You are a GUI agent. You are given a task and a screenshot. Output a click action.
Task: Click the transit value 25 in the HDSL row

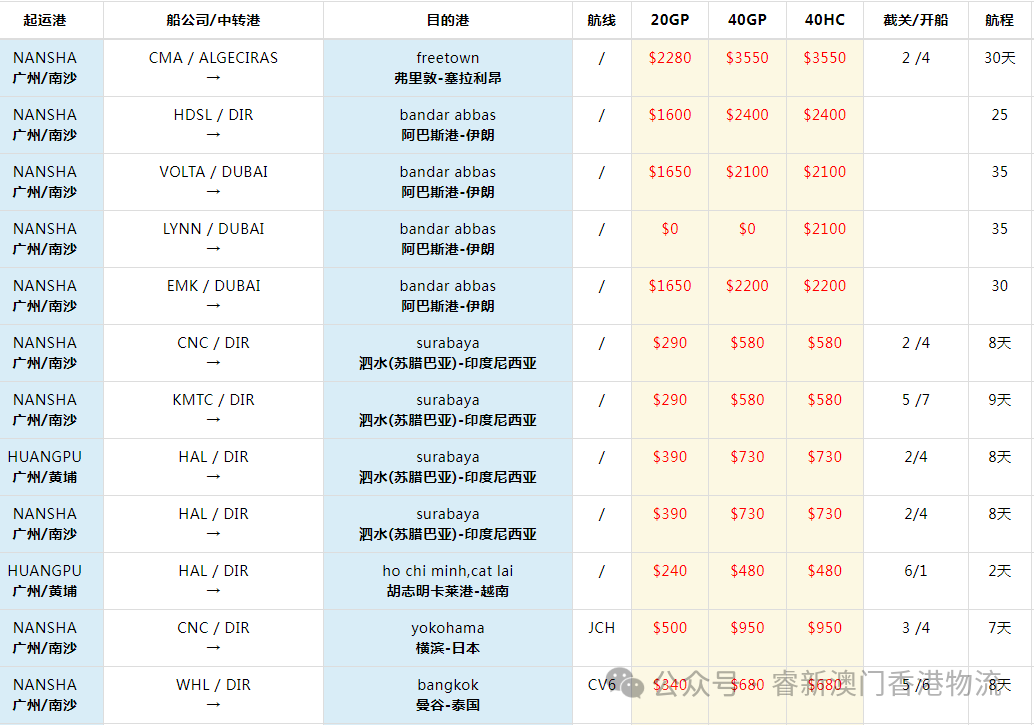click(999, 115)
